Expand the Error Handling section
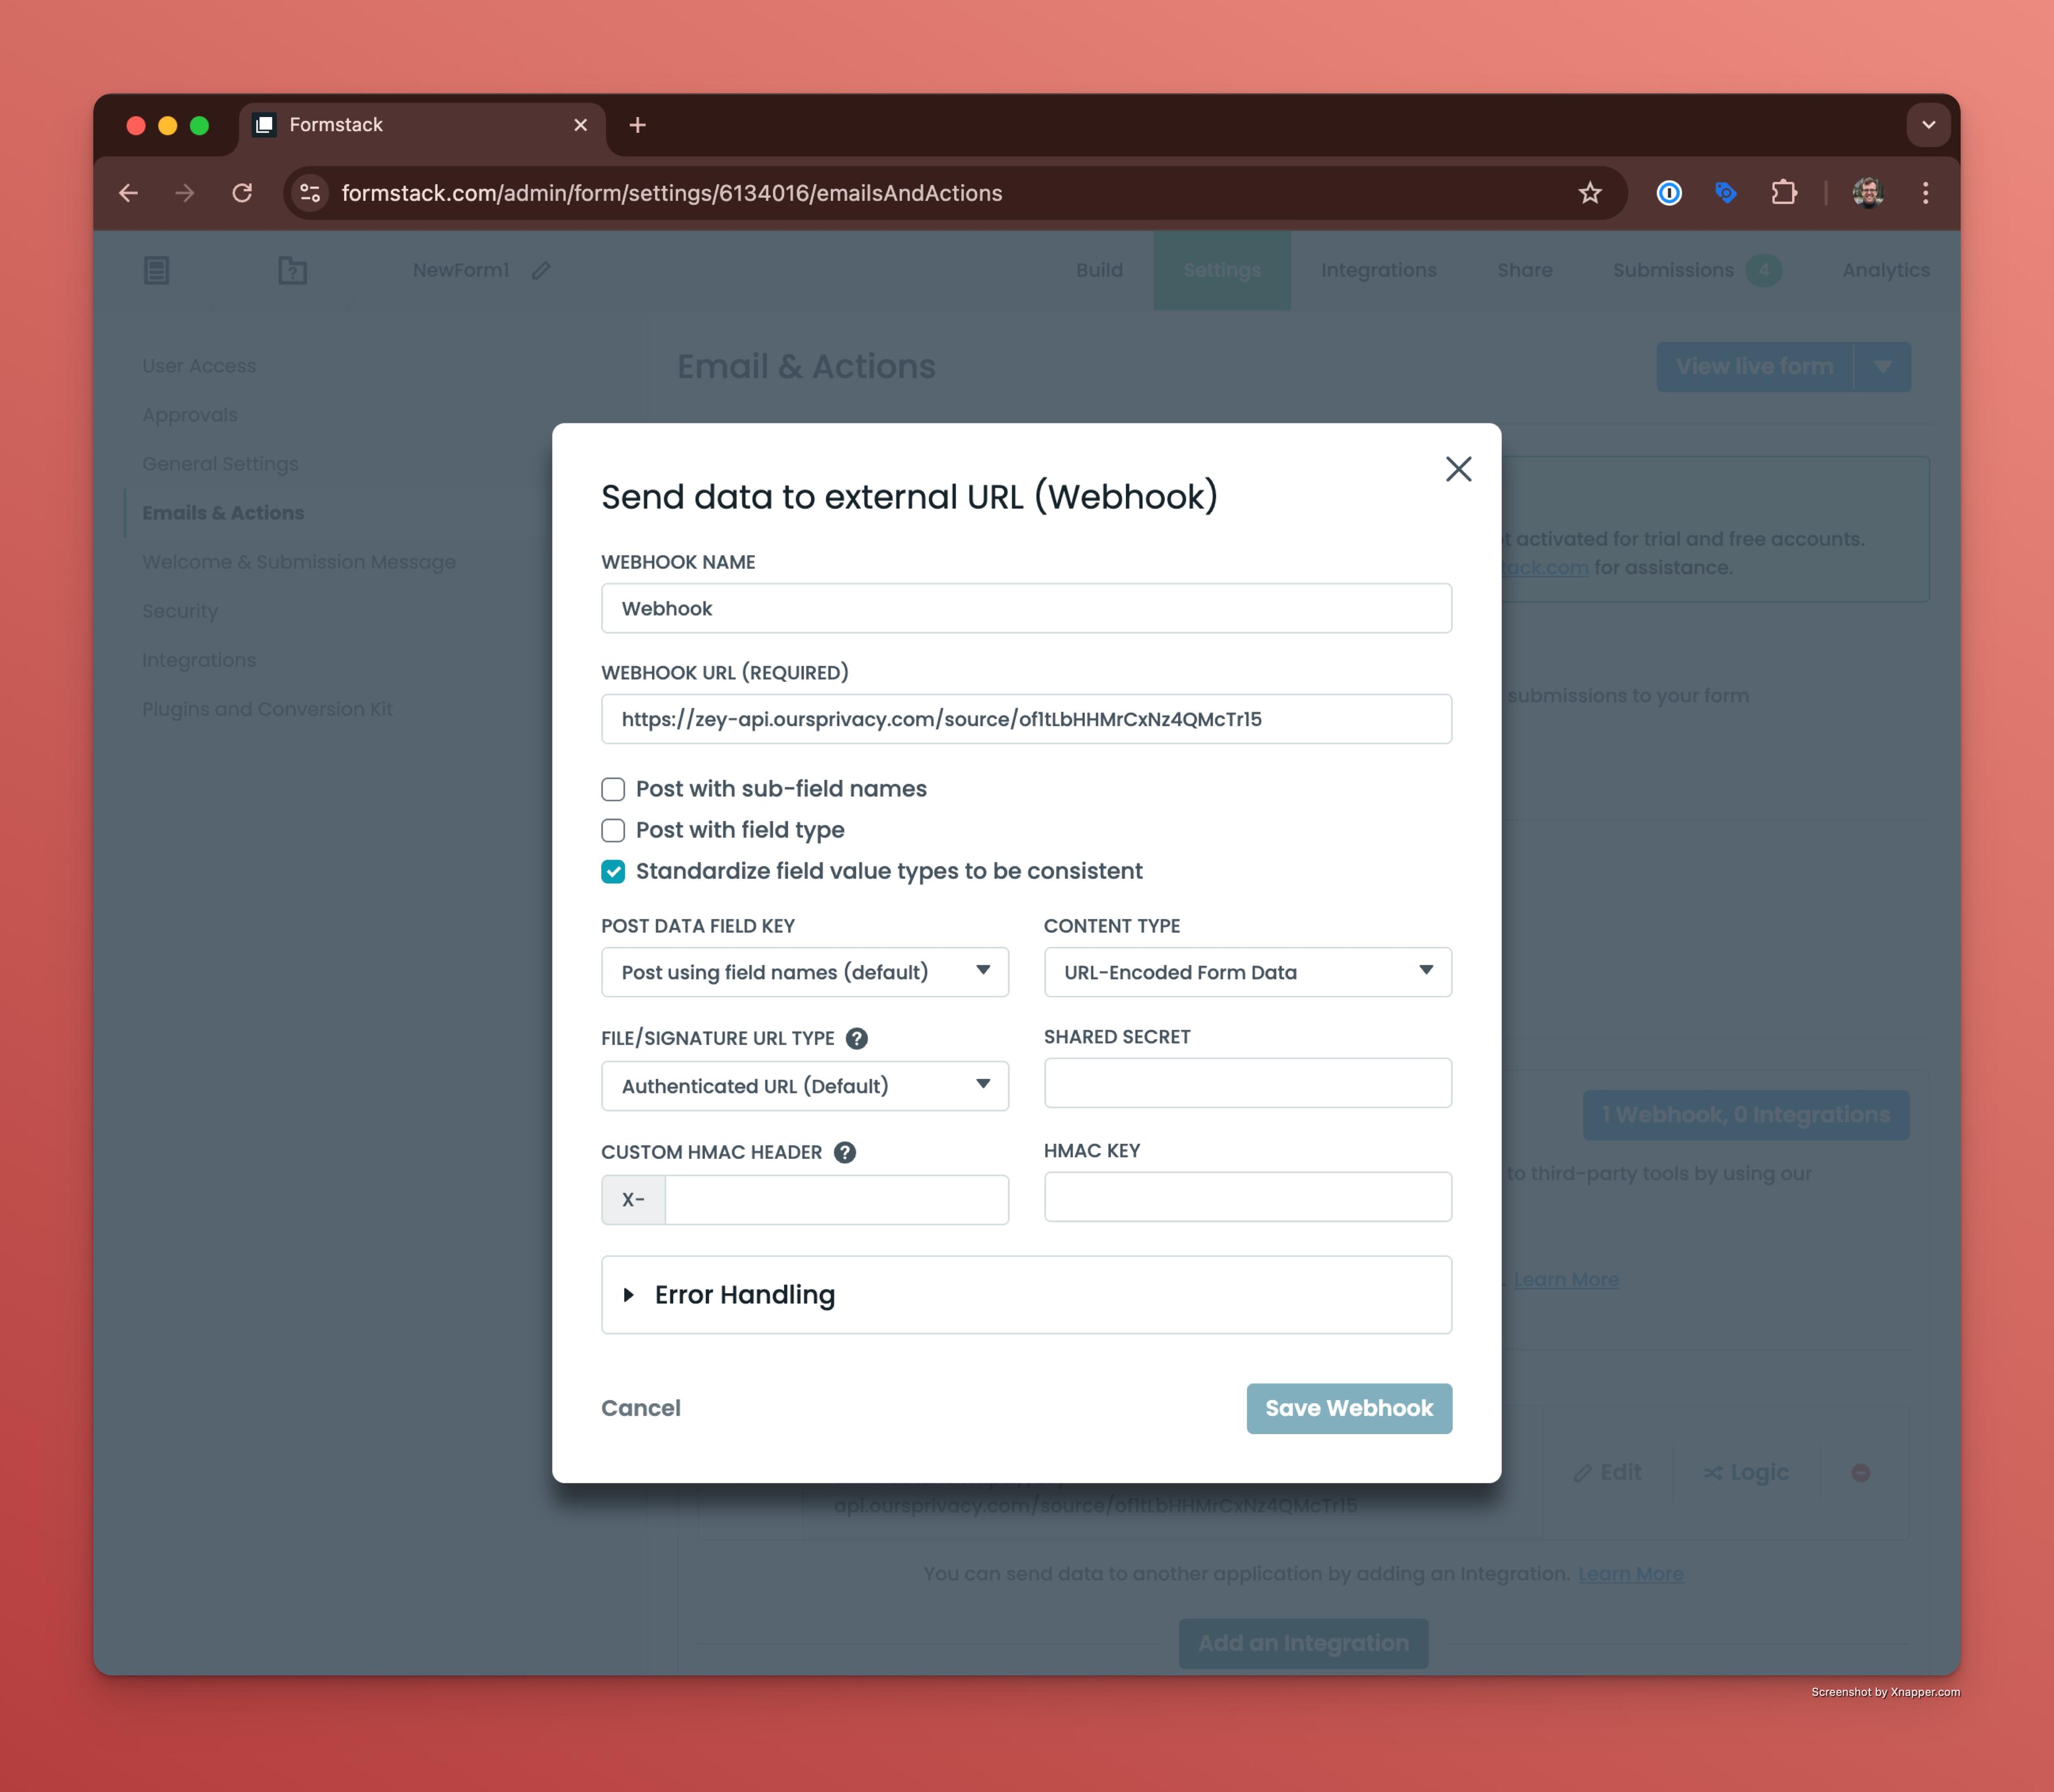The height and width of the screenshot is (1792, 2054). pyautogui.click(x=744, y=1294)
